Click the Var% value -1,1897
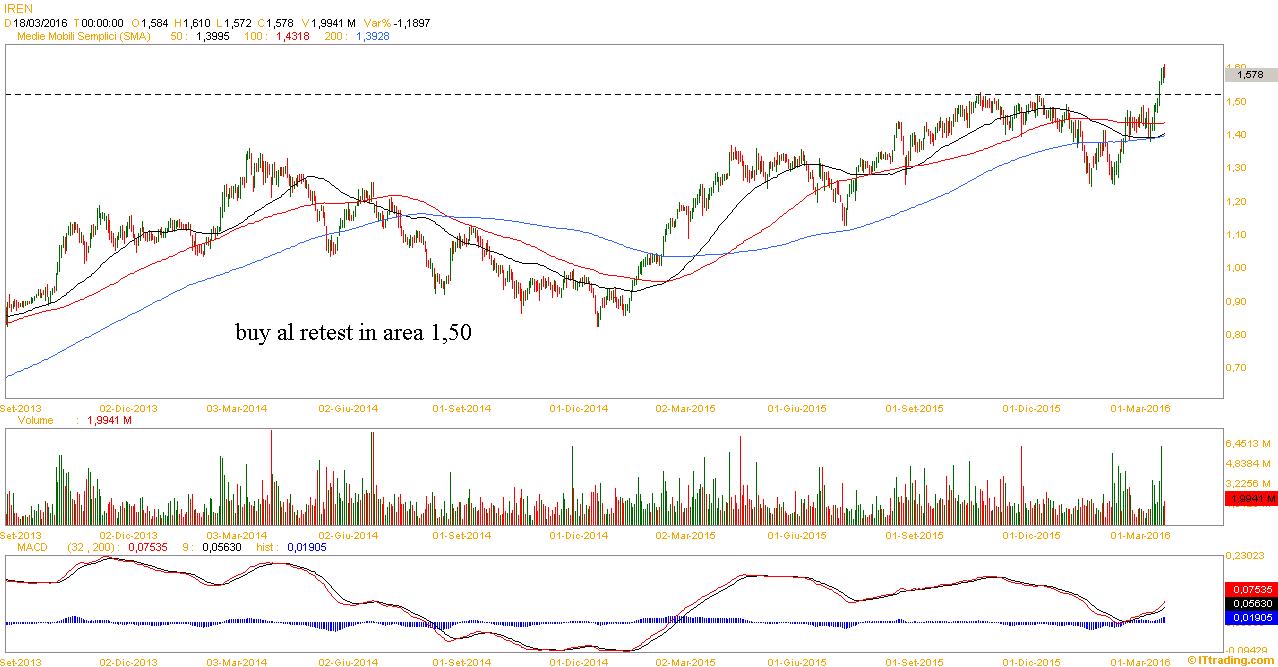The width and height of the screenshot is (1278, 667). click(408, 22)
